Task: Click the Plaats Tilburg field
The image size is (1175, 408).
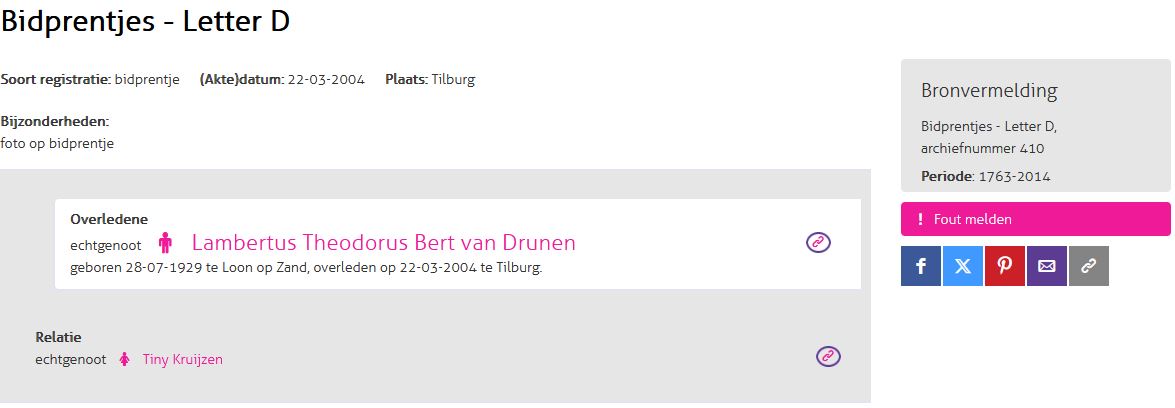Action: pyautogui.click(x=430, y=79)
